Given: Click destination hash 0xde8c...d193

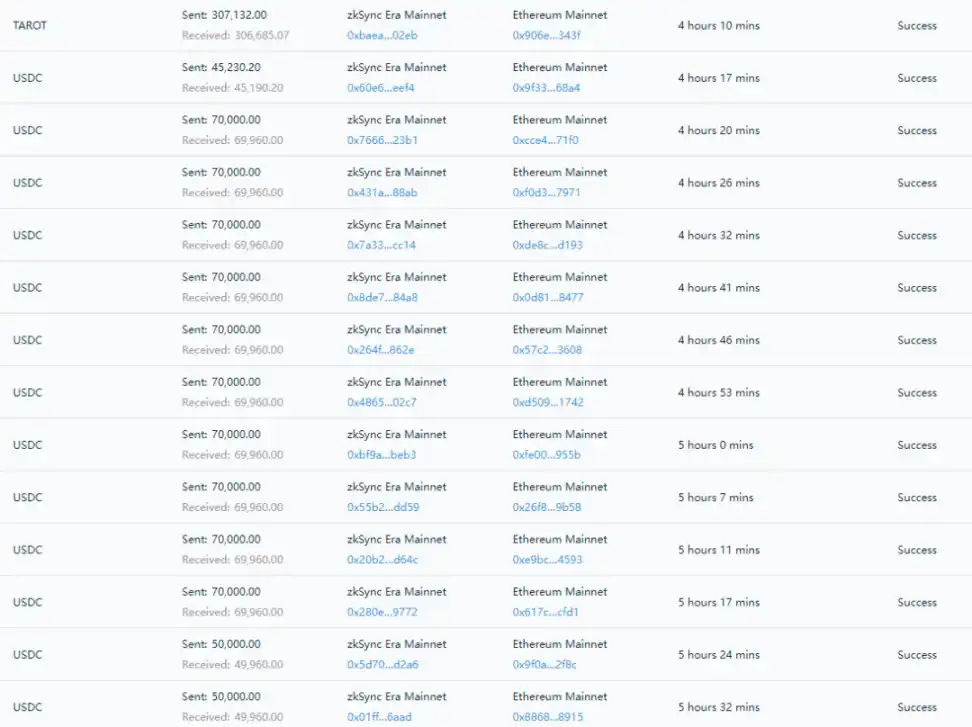Looking at the screenshot, I should click(547, 245).
